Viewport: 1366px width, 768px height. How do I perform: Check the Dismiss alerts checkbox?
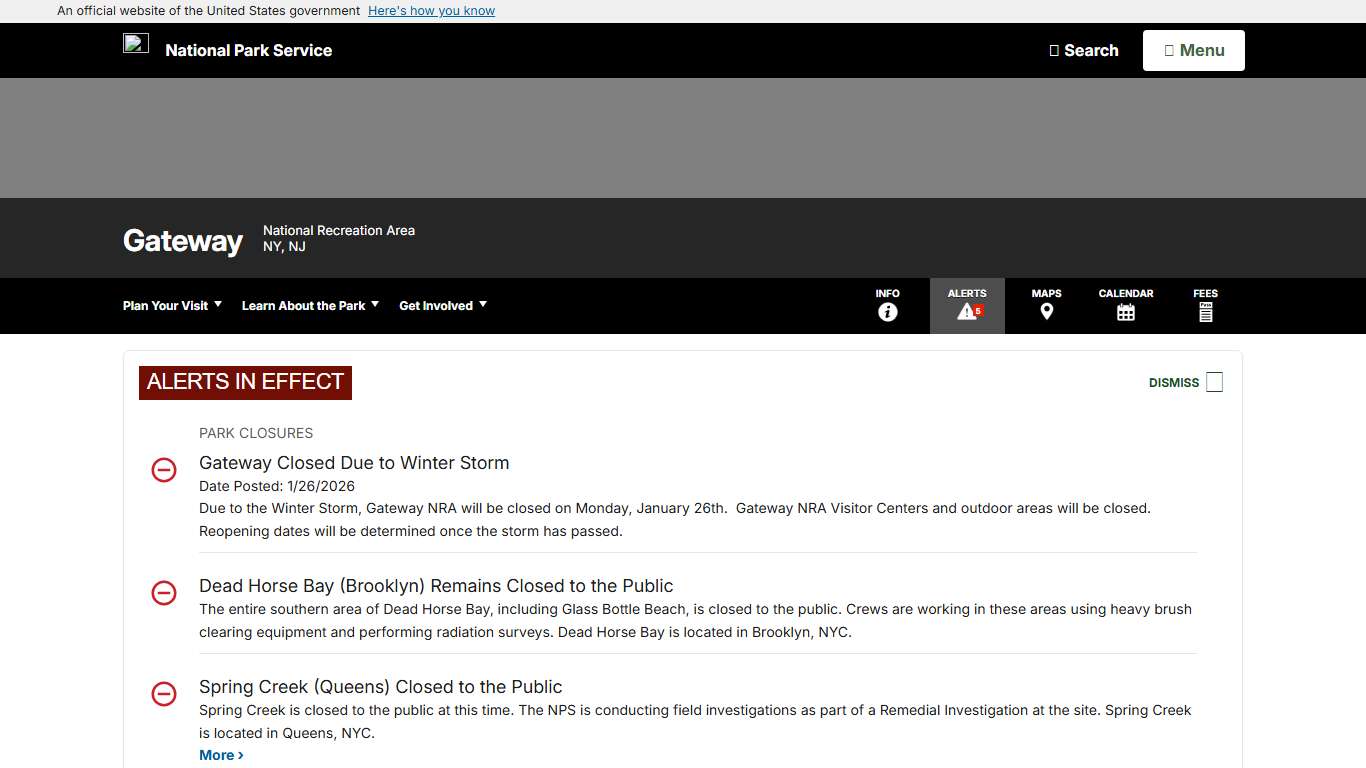(x=1214, y=382)
